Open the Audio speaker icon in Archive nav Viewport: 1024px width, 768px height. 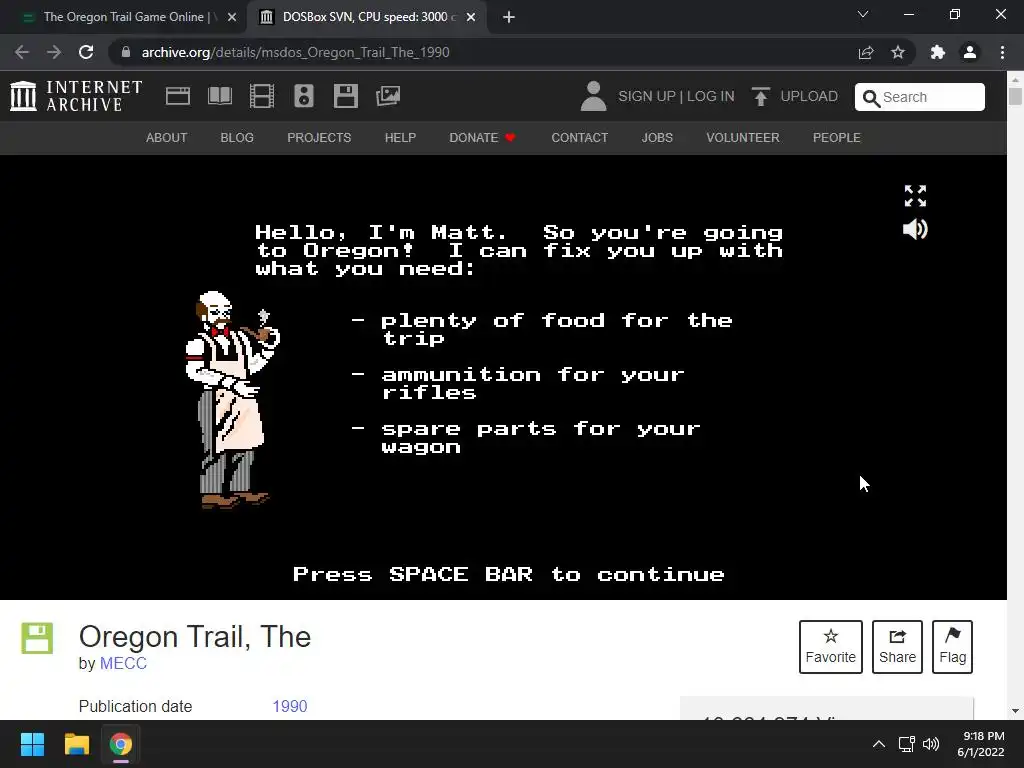click(304, 96)
